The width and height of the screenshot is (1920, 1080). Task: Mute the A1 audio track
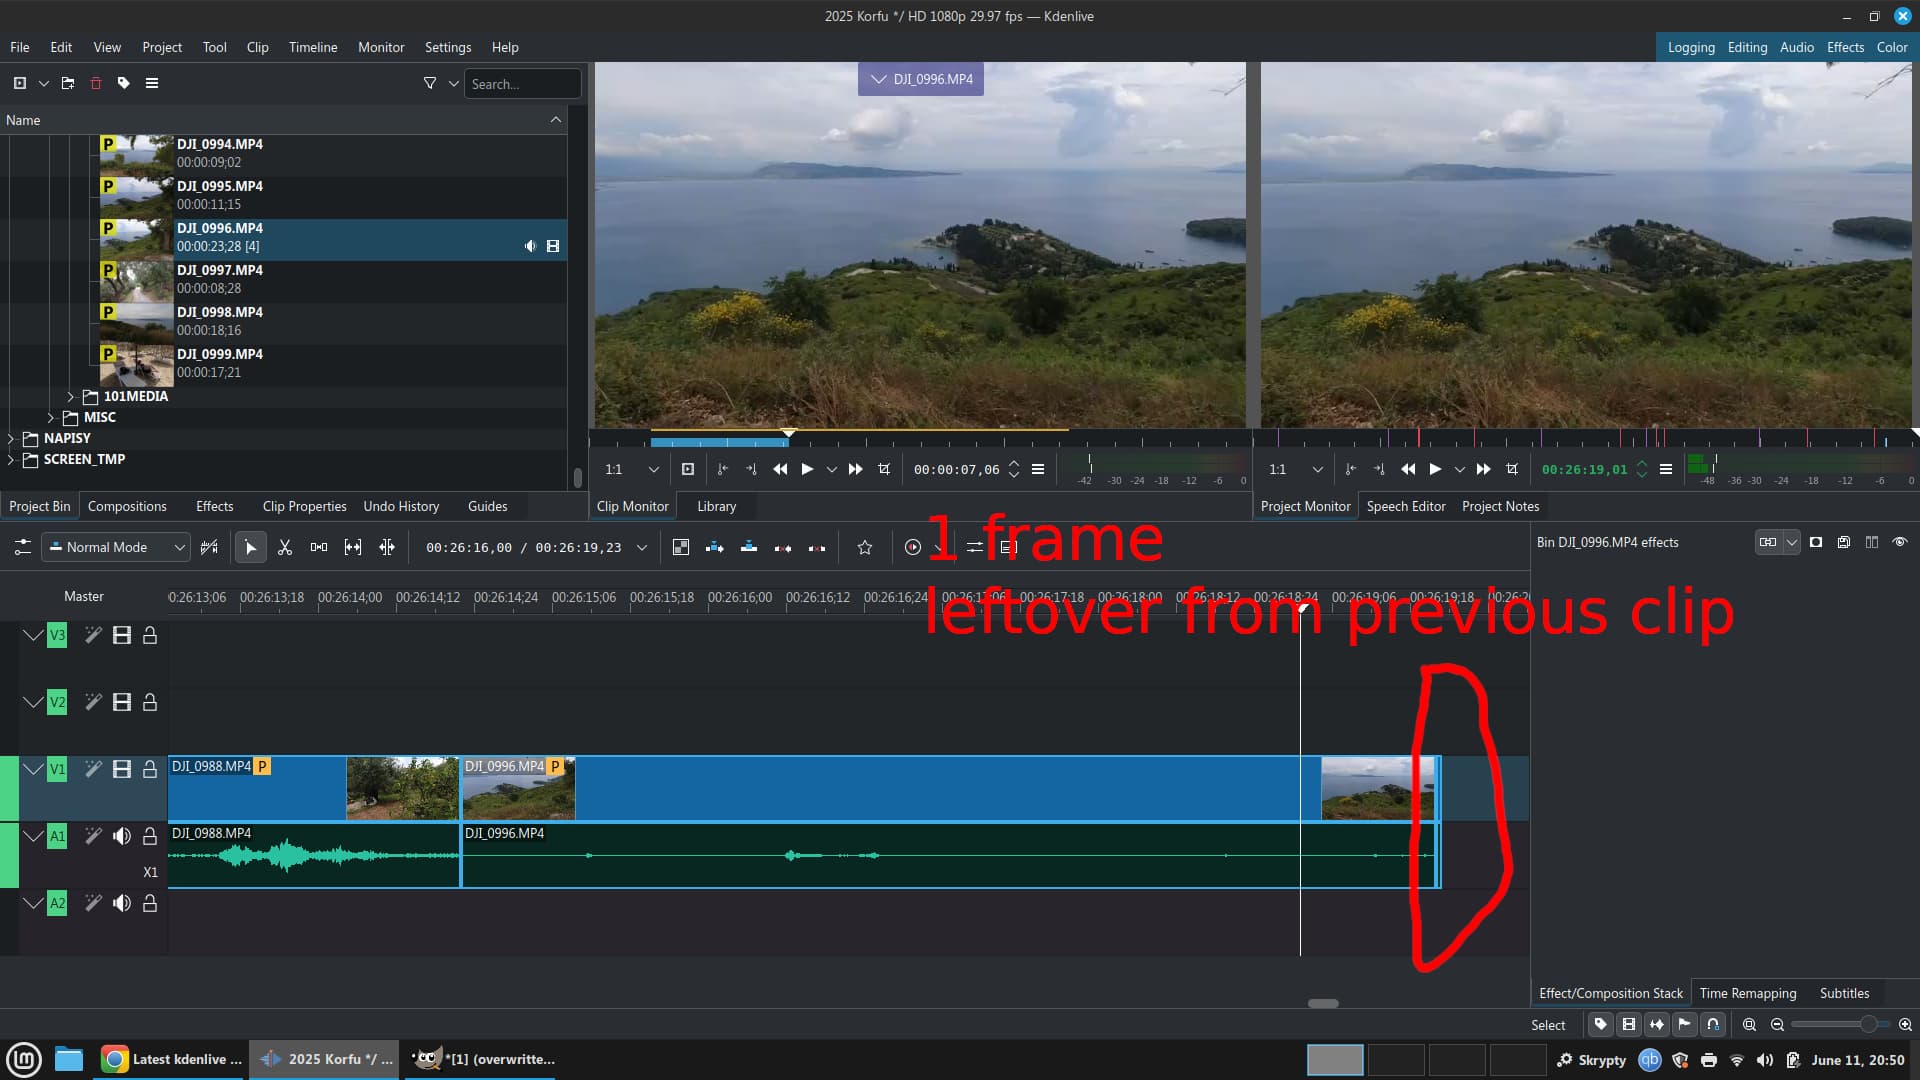click(122, 836)
